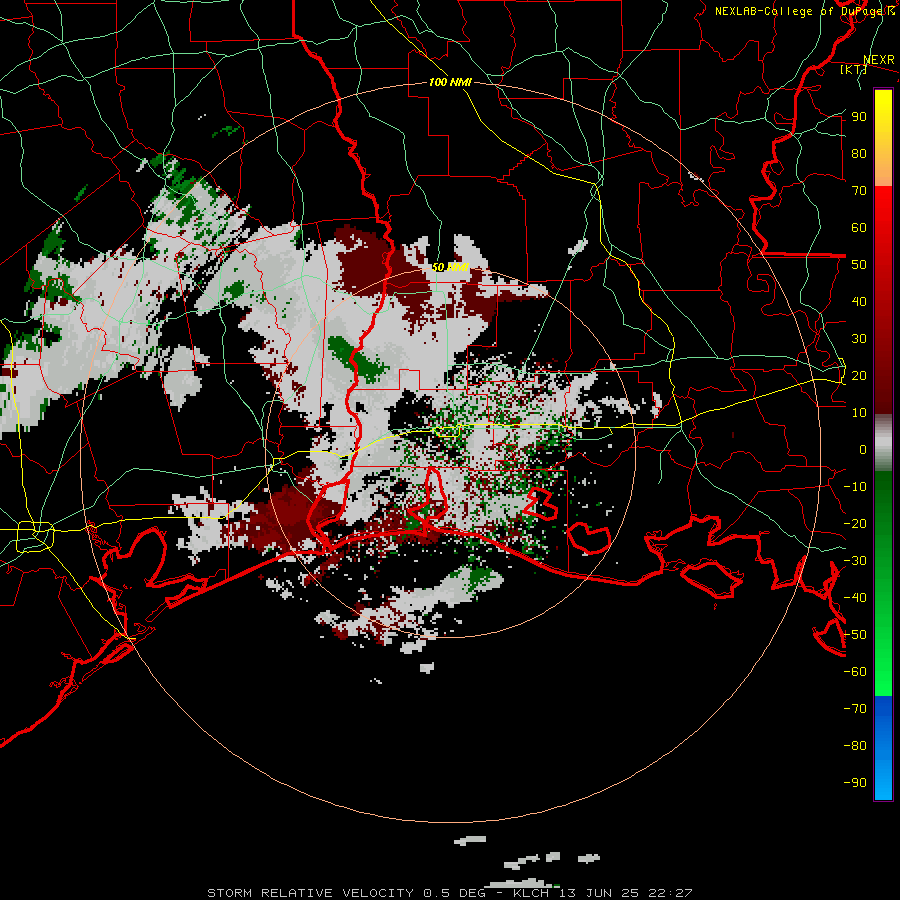Click KLCH 13 JUN 25 22:27 timestamp
This screenshot has height=900, width=900.
coord(603,893)
